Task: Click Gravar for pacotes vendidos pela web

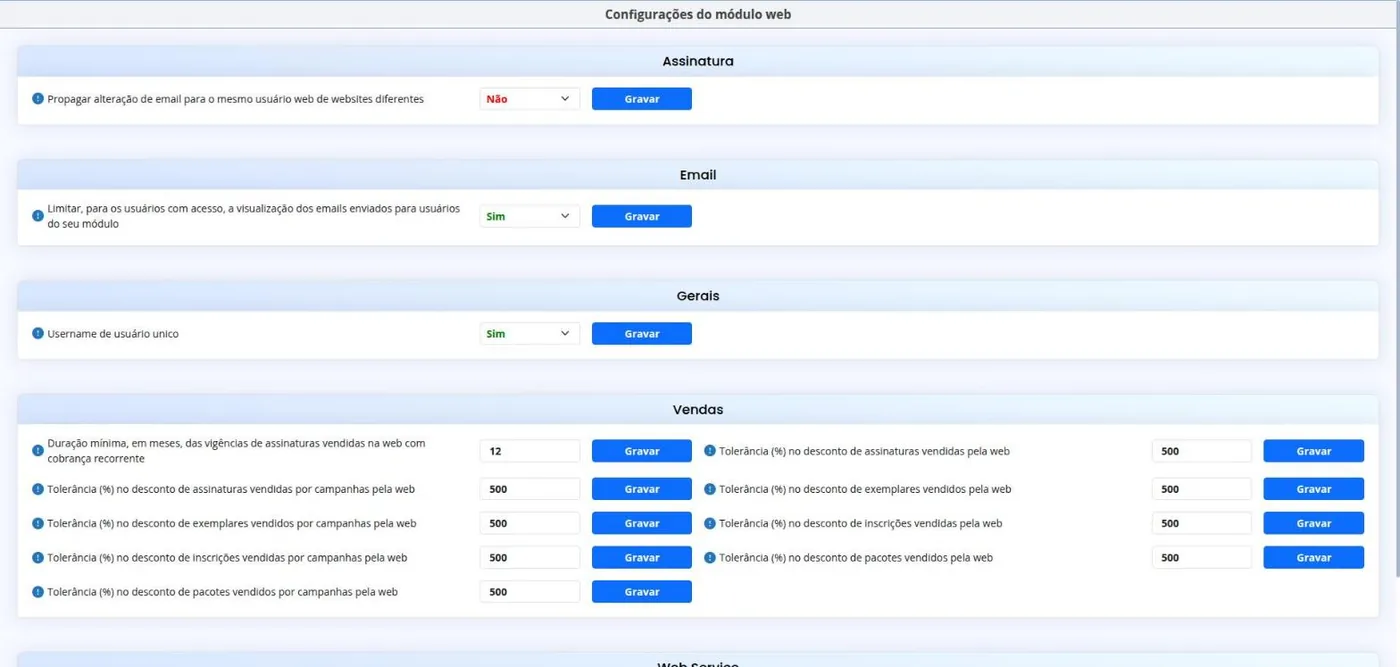Action: point(1314,557)
